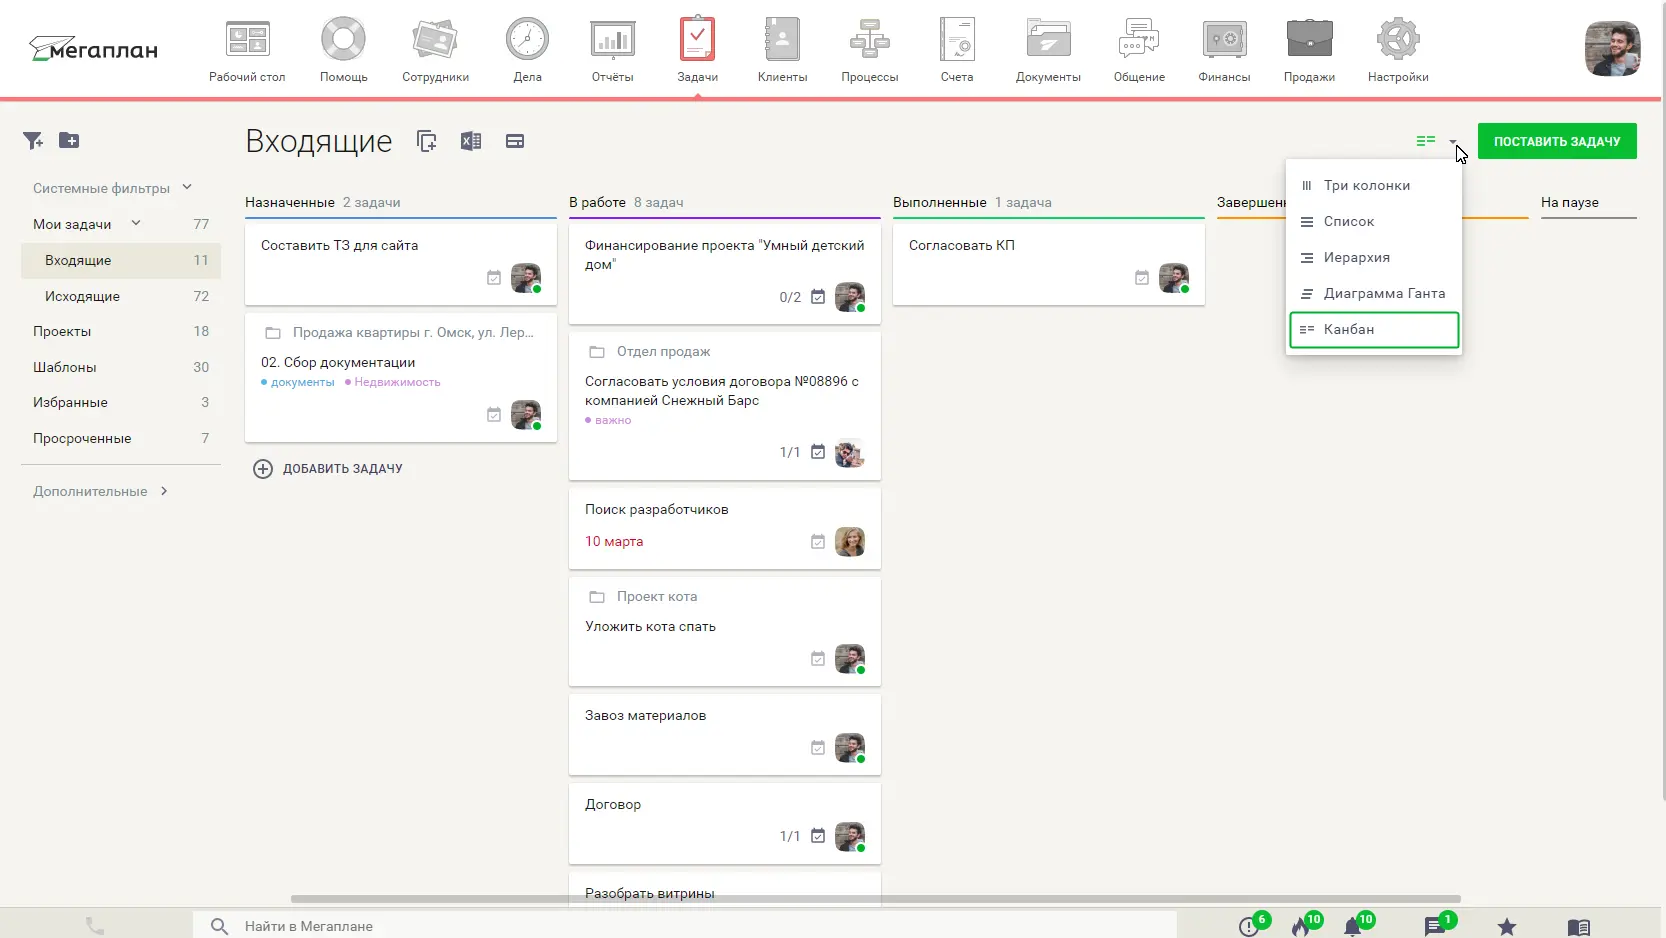
Task: Collapse the Мои задачи tree
Action: (136, 224)
